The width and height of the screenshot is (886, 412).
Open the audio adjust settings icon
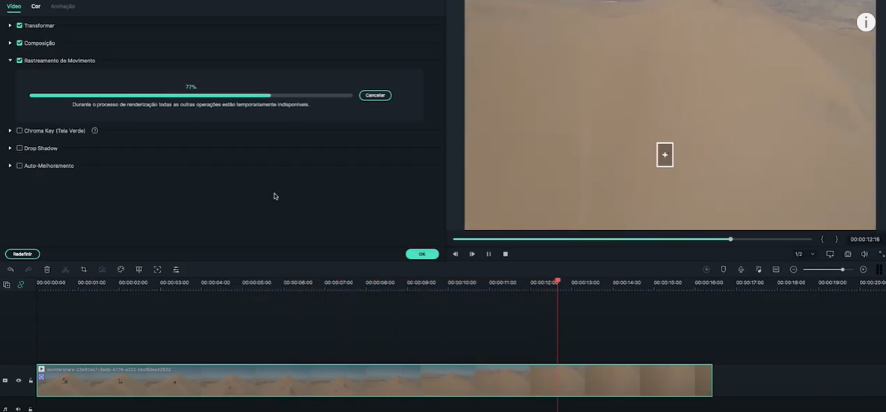pyautogui.click(x=175, y=270)
